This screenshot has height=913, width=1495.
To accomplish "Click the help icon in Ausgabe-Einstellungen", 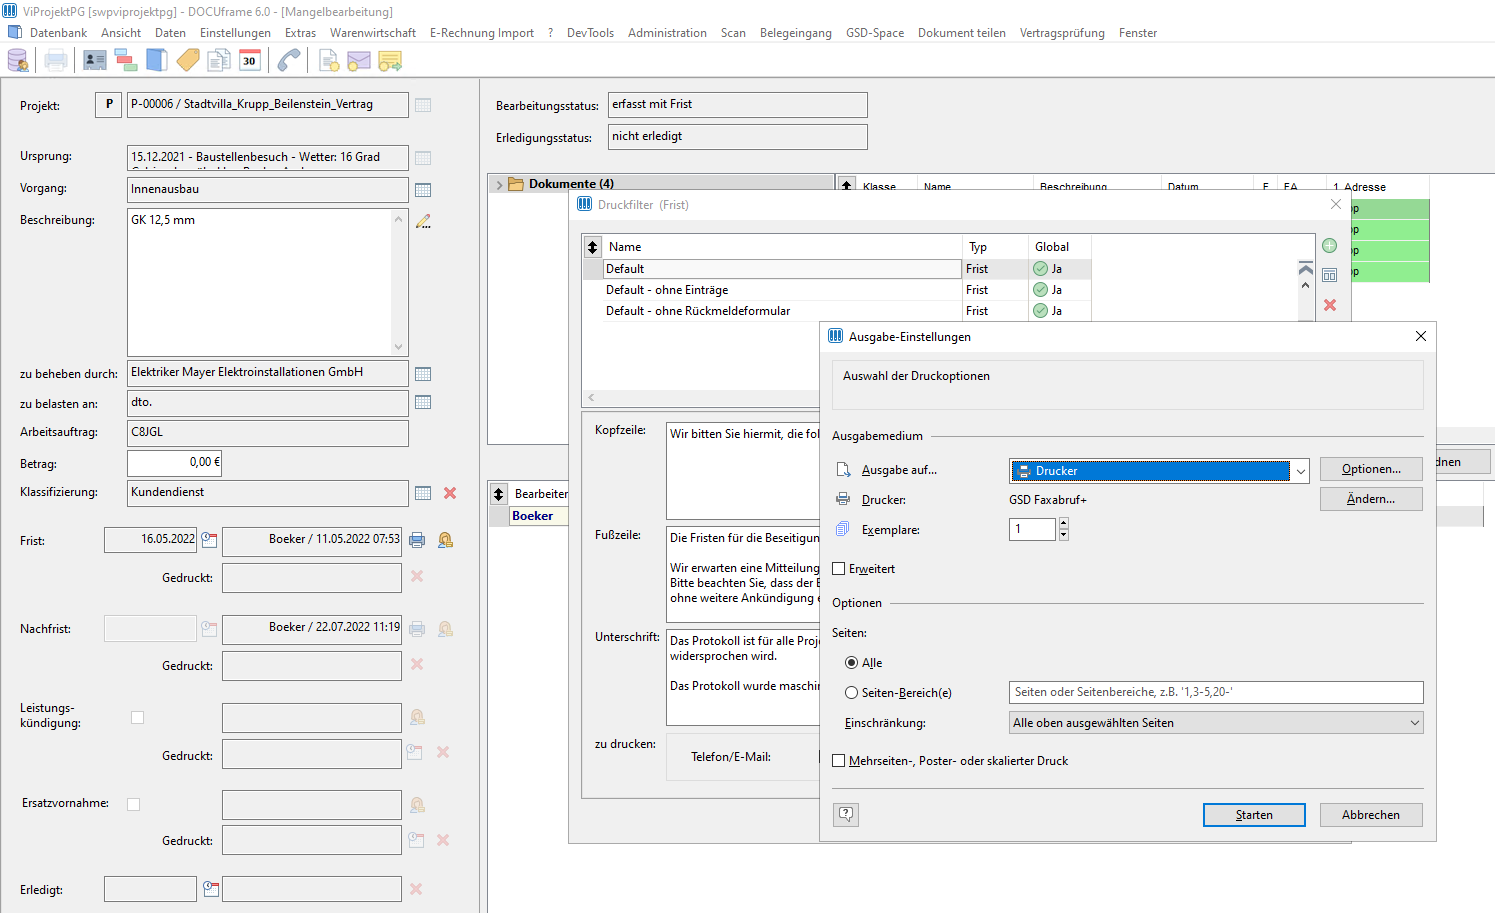I will pyautogui.click(x=846, y=814).
